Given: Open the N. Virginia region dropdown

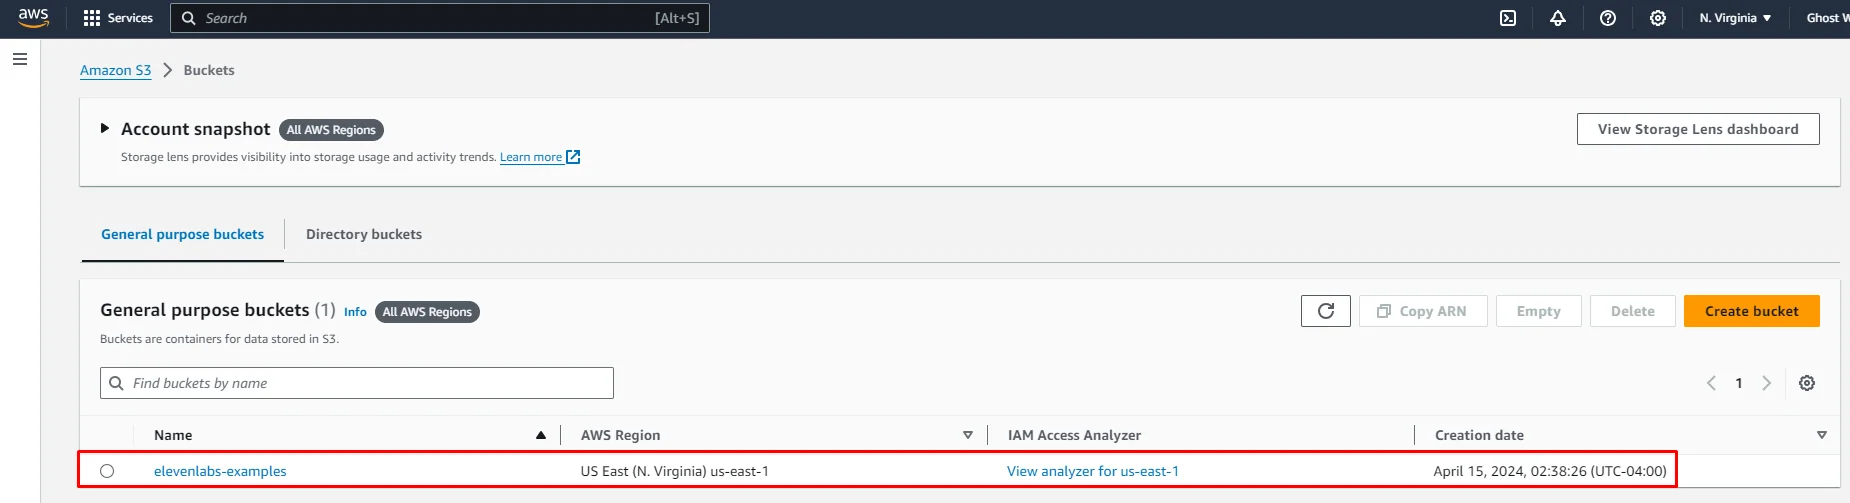Looking at the screenshot, I should coord(1735,18).
